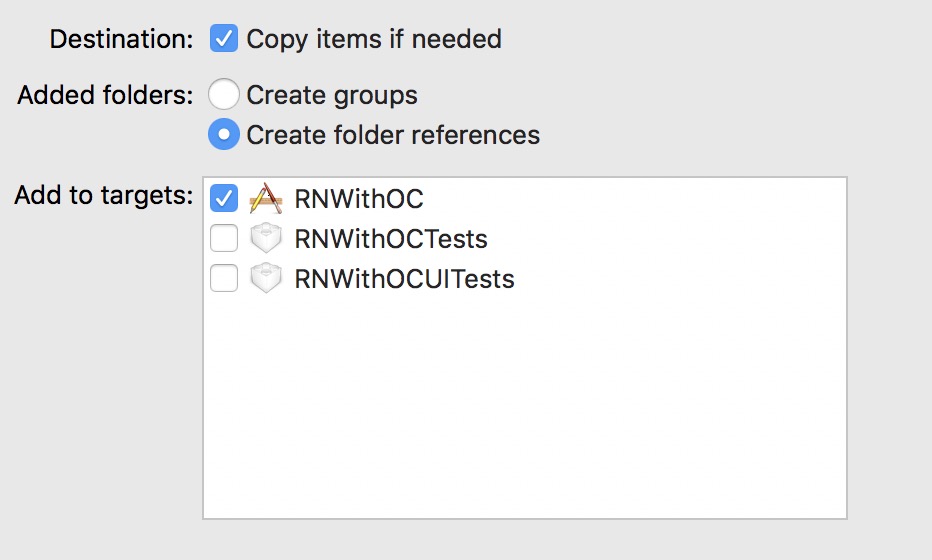932x560 pixels.
Task: Click the RNWithOC target name
Action: [x=359, y=199]
